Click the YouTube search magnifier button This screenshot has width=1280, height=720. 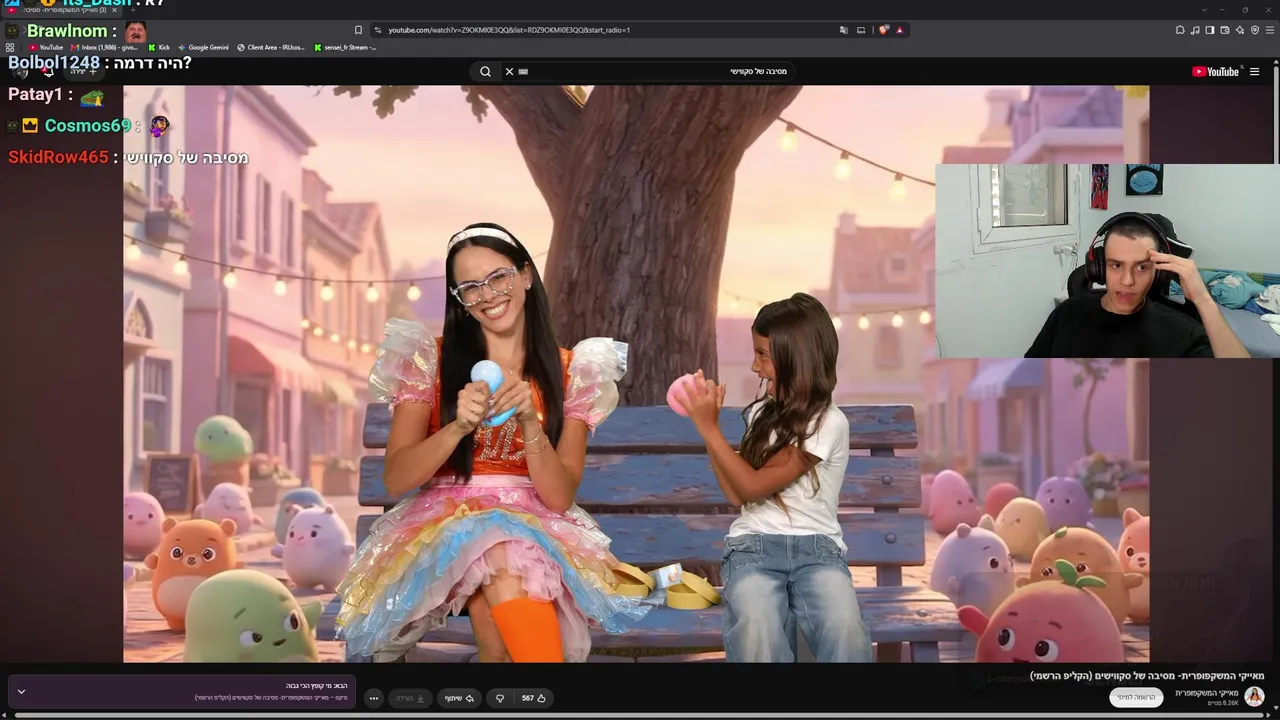pos(485,72)
